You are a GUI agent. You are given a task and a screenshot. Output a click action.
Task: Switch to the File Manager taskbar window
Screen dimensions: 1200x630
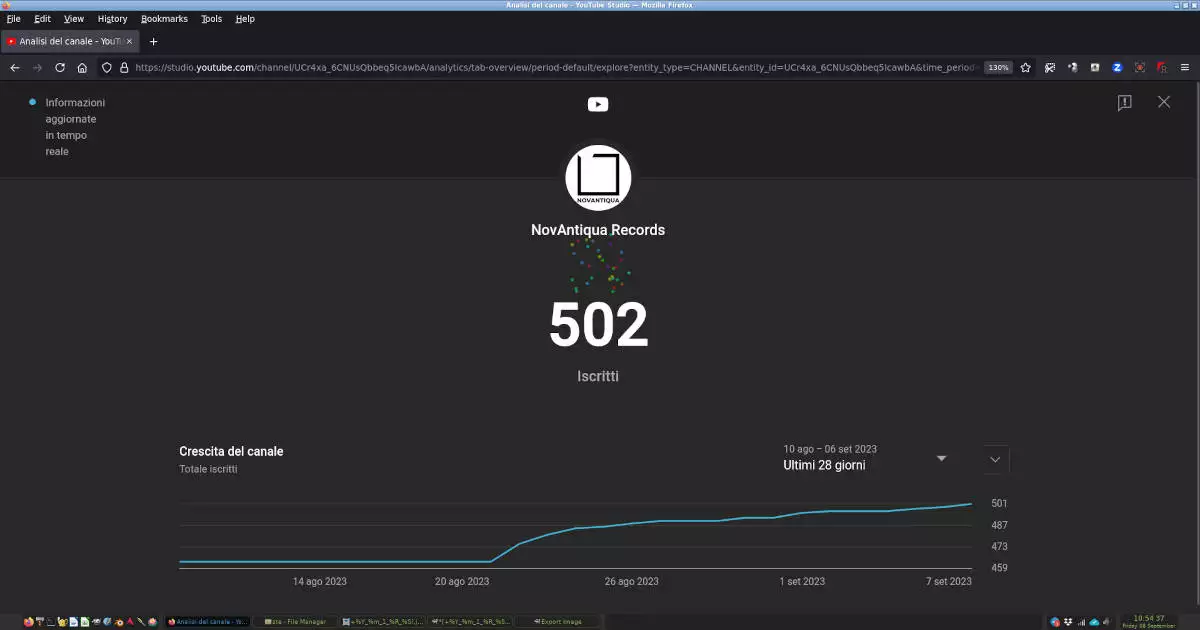(295, 622)
